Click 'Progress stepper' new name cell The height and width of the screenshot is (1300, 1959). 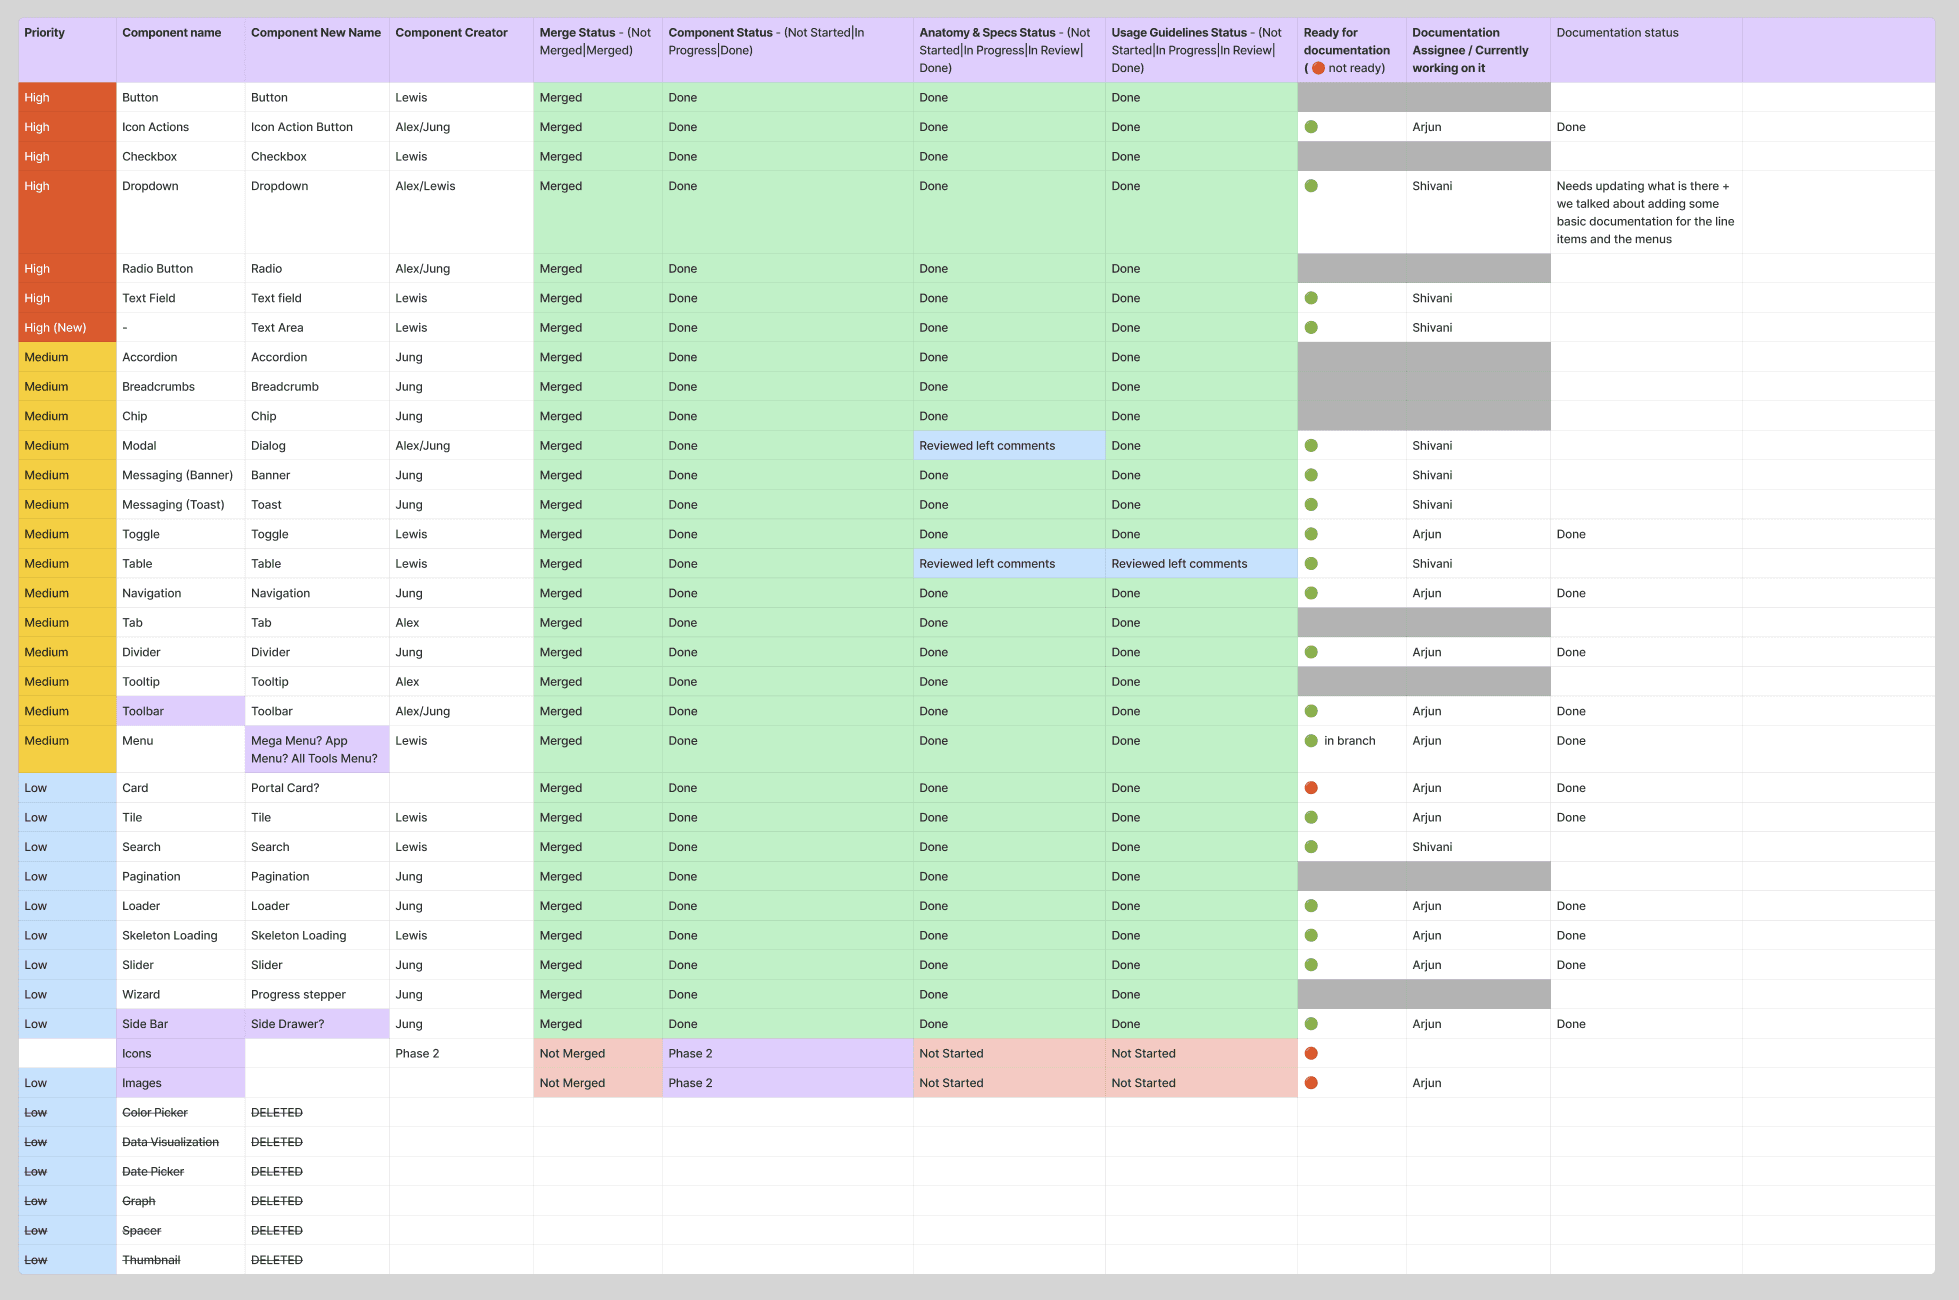coord(298,994)
